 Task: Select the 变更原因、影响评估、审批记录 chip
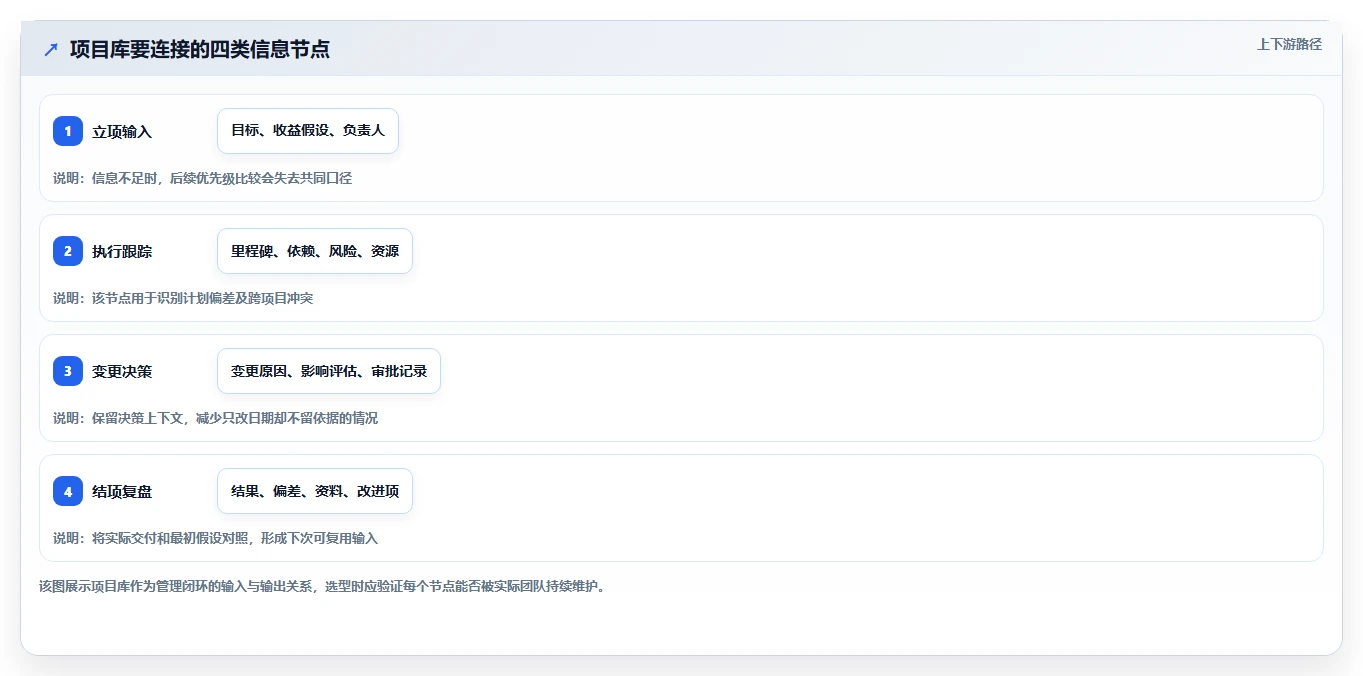(329, 371)
